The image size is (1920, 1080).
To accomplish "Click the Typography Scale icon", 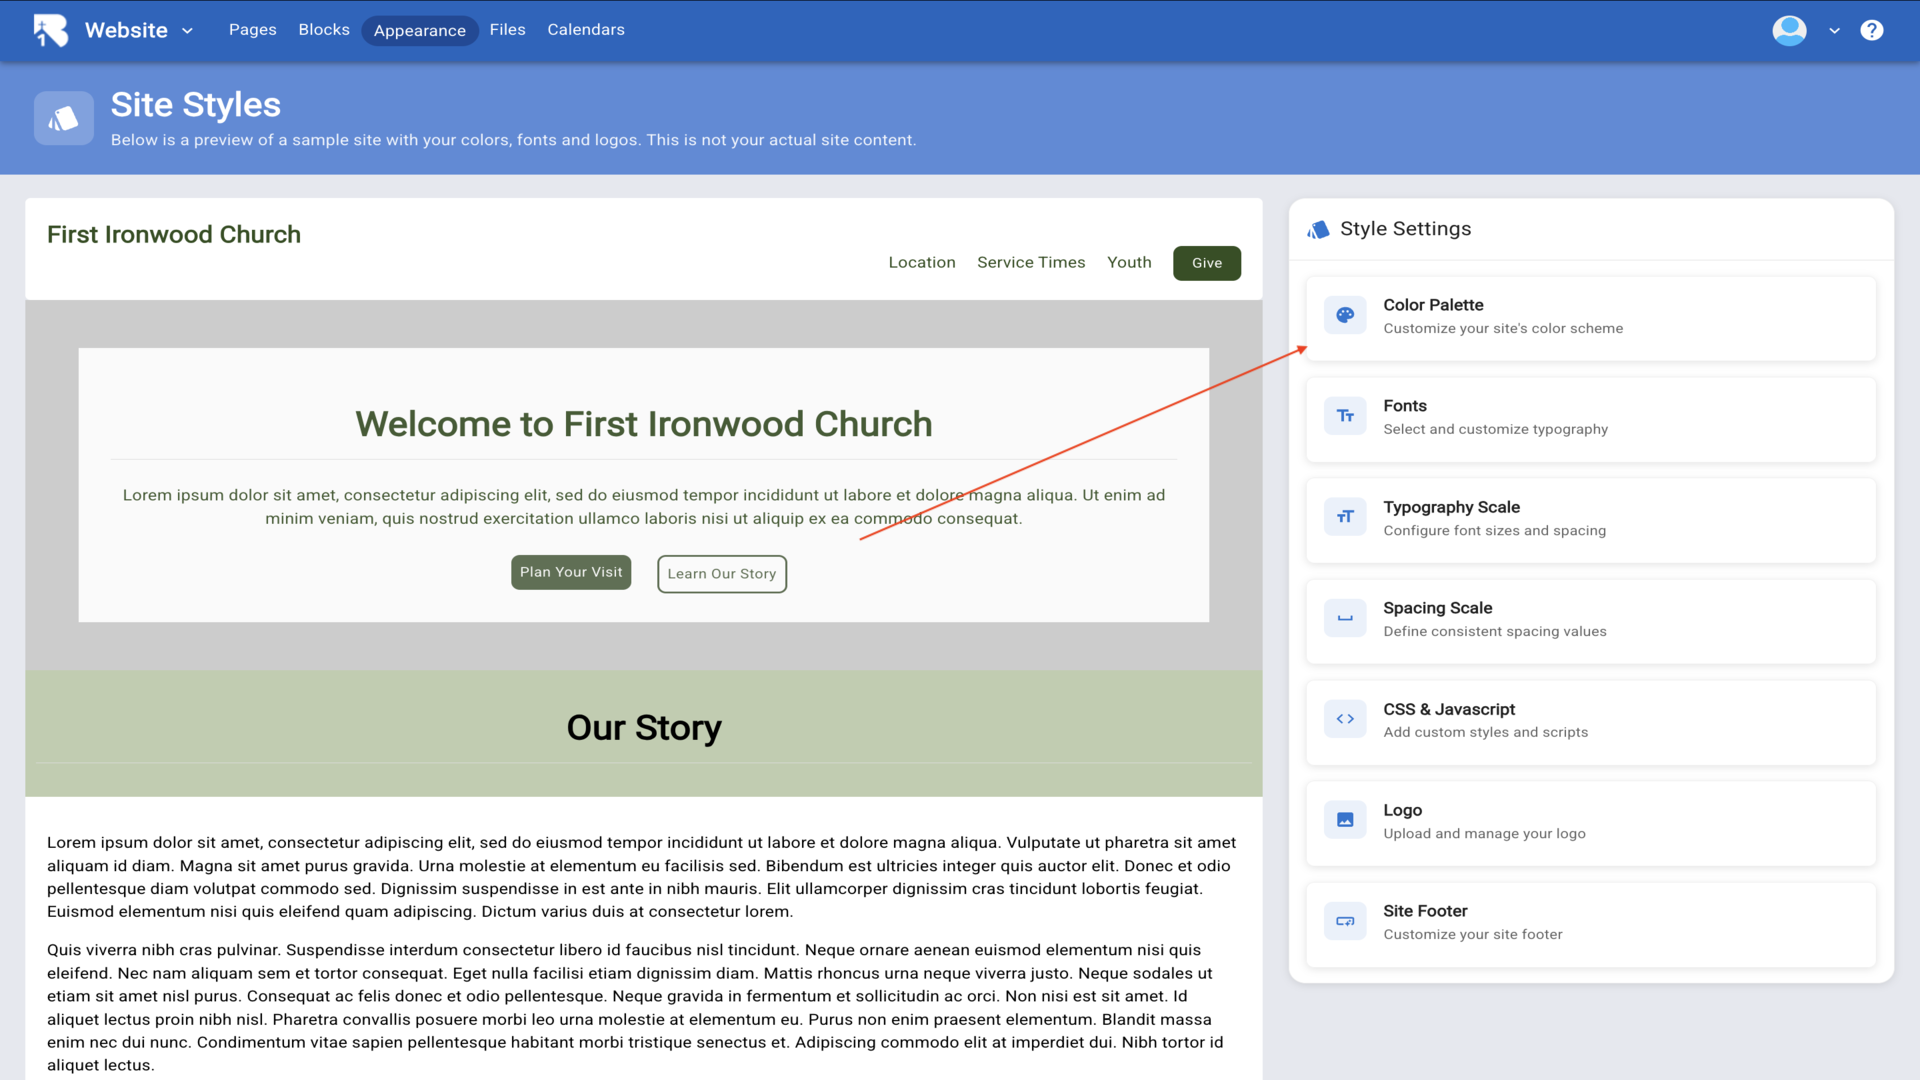I will tap(1345, 517).
